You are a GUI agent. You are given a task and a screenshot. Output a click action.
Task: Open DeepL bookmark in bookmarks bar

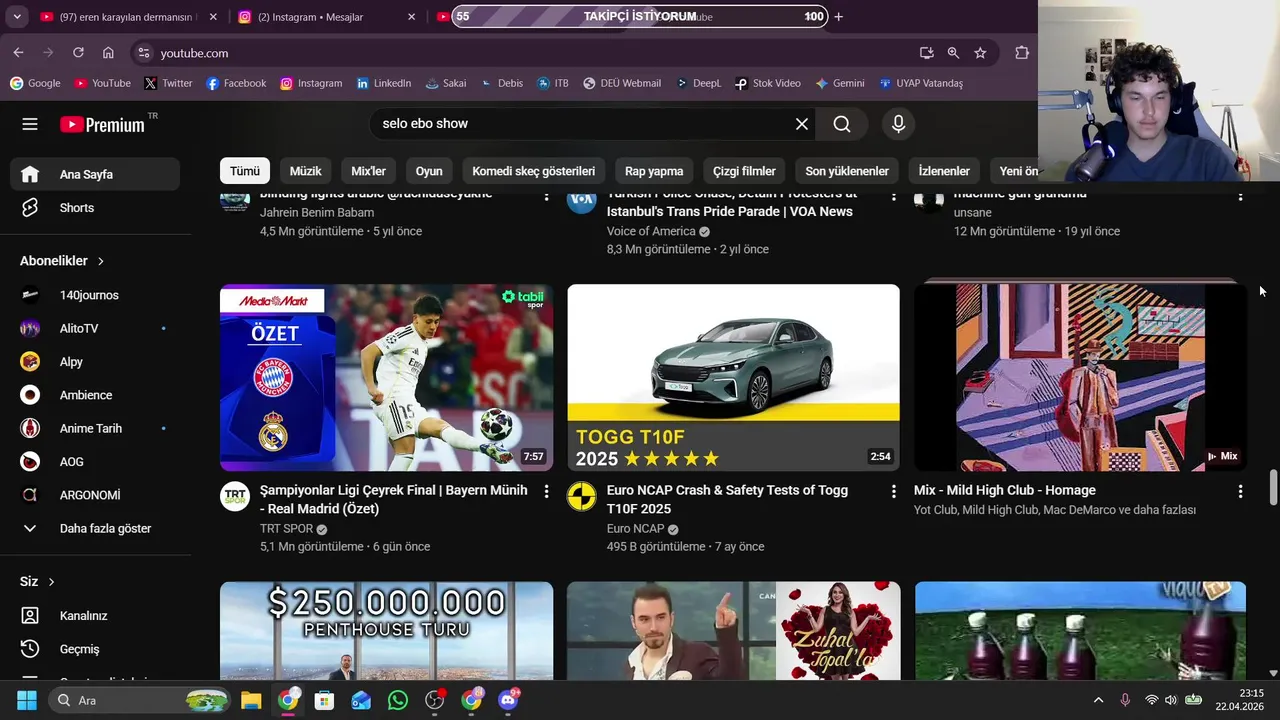click(698, 83)
